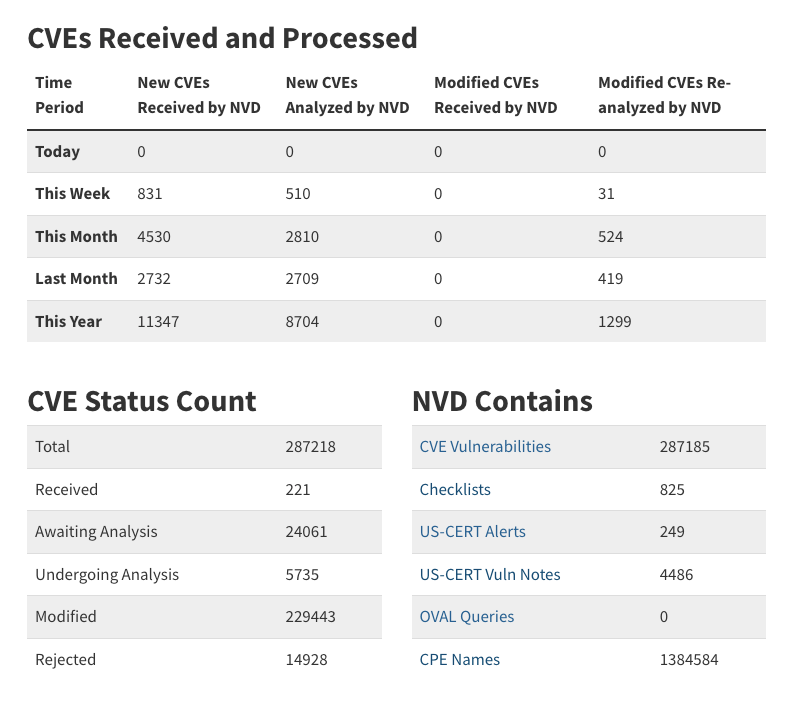The height and width of the screenshot is (701, 796).
Task: Click the CVE Status Count heading
Action: click(x=142, y=401)
